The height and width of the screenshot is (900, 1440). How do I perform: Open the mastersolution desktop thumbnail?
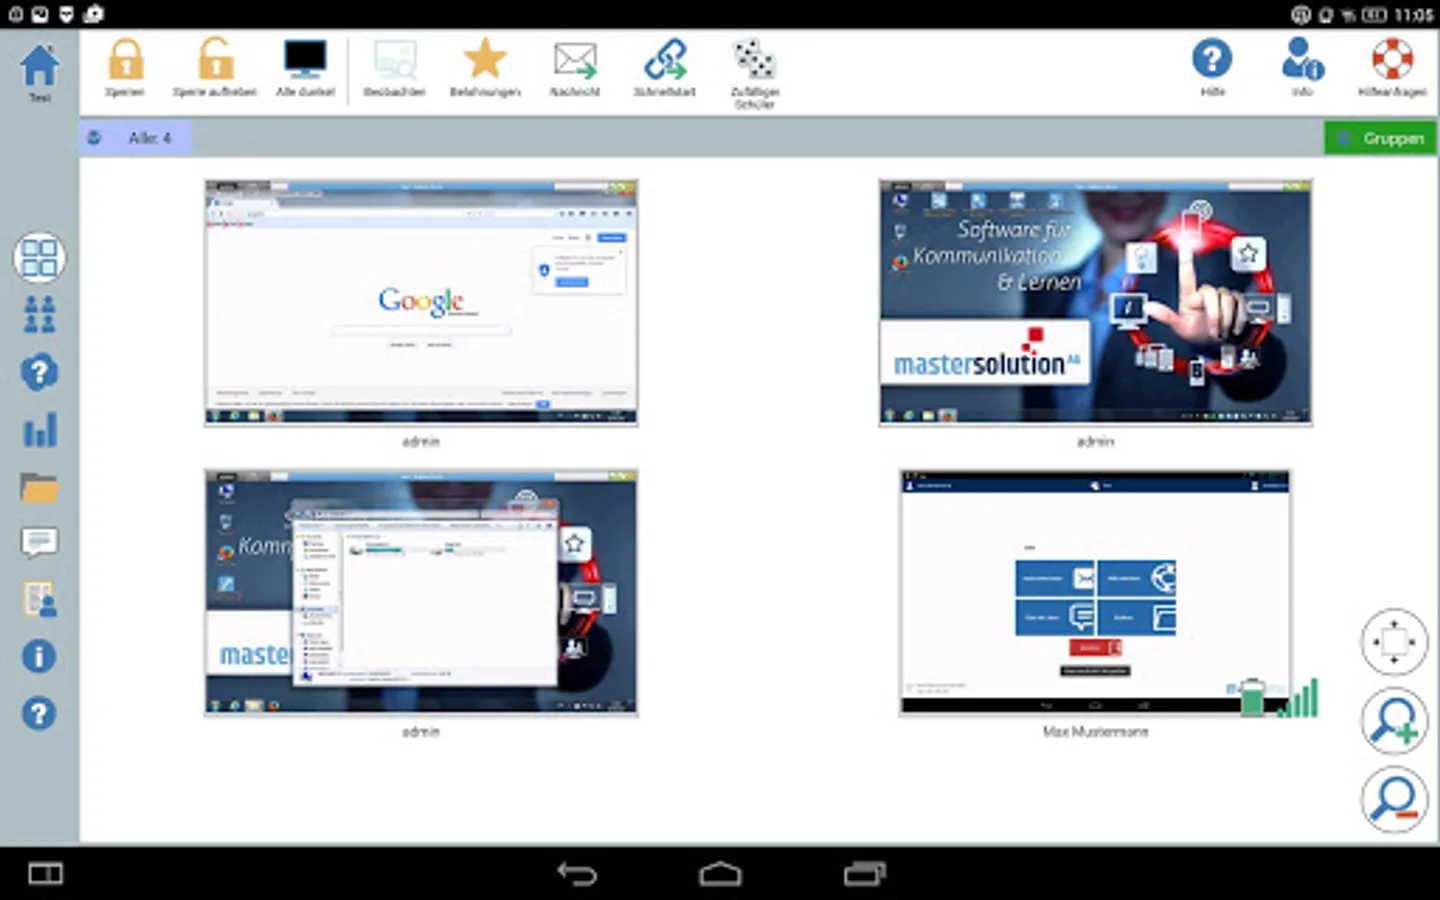[1095, 303]
